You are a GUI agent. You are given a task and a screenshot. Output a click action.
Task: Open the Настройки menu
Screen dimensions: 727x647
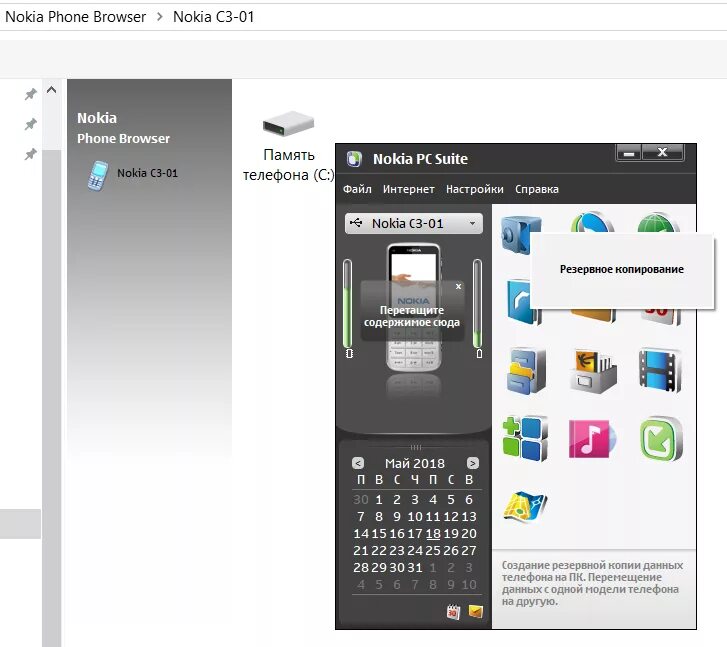(x=475, y=189)
